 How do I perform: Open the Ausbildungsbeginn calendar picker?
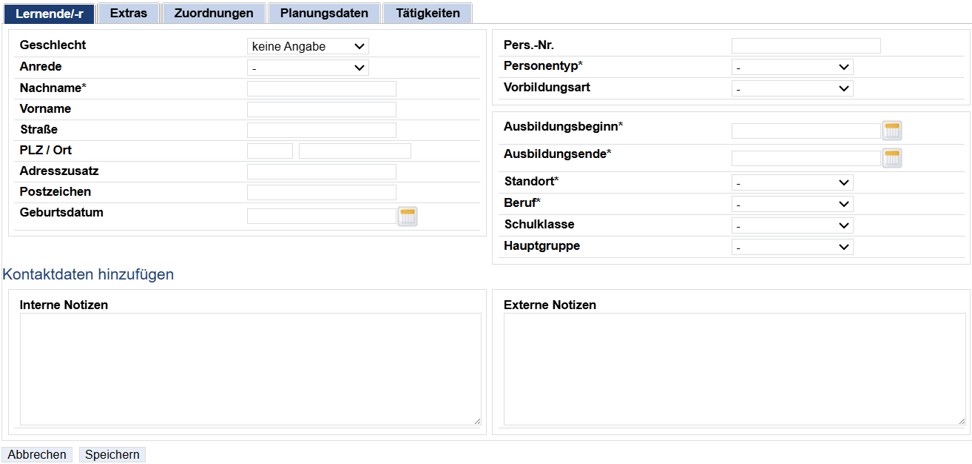click(x=892, y=131)
